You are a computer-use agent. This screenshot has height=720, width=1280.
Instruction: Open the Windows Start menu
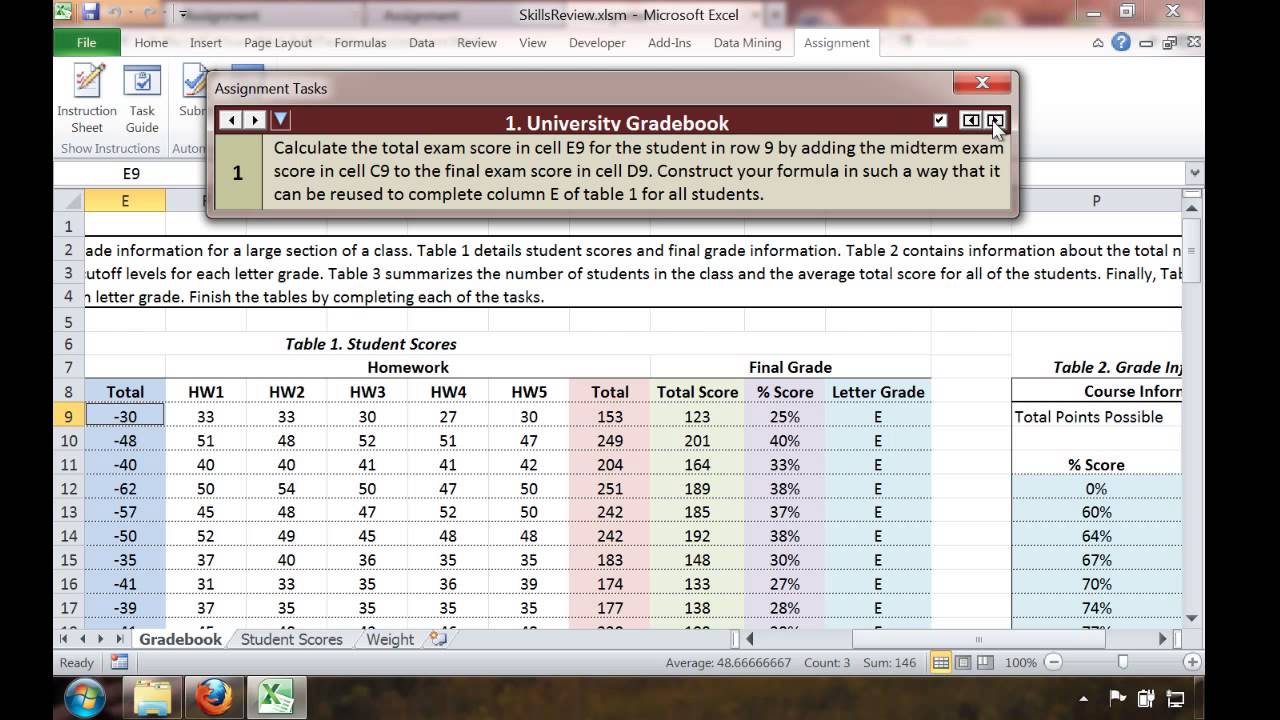[84, 697]
